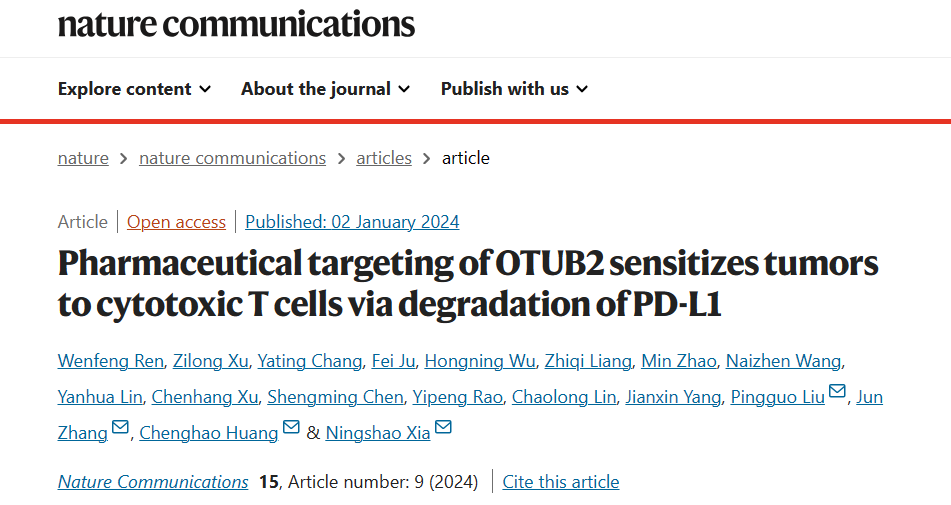This screenshot has width=951, height=505.
Task: Open the Cite this article link
Action: click(x=561, y=482)
